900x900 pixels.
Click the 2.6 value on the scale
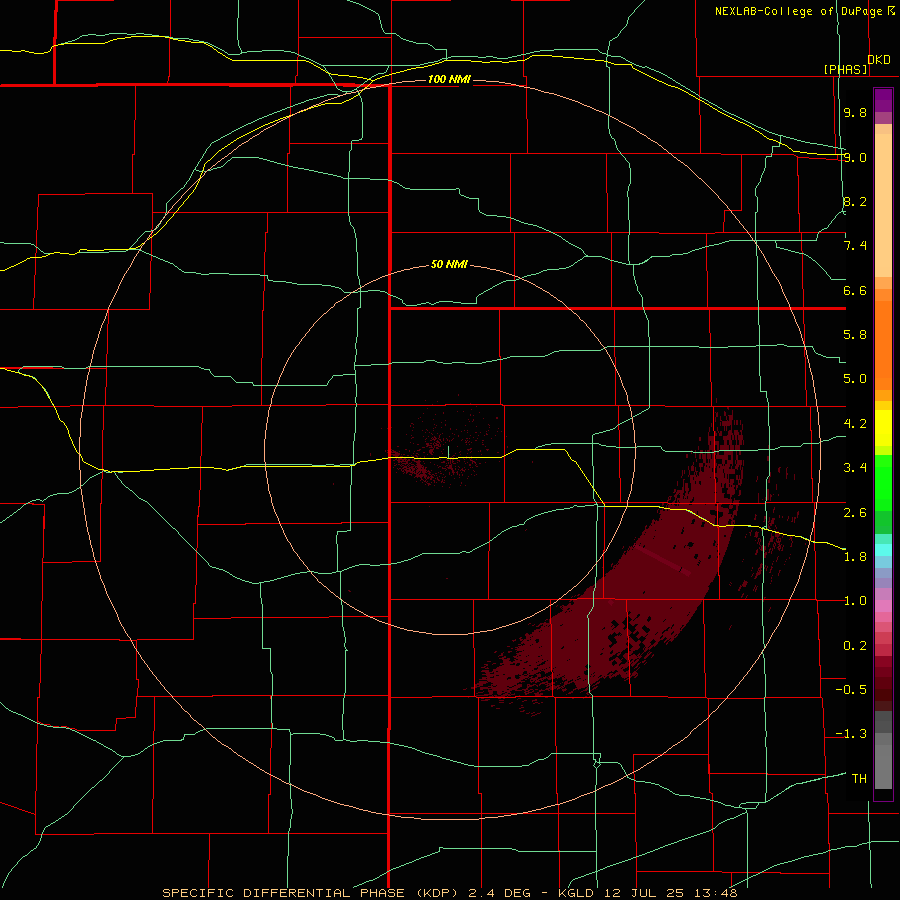[x=855, y=513]
